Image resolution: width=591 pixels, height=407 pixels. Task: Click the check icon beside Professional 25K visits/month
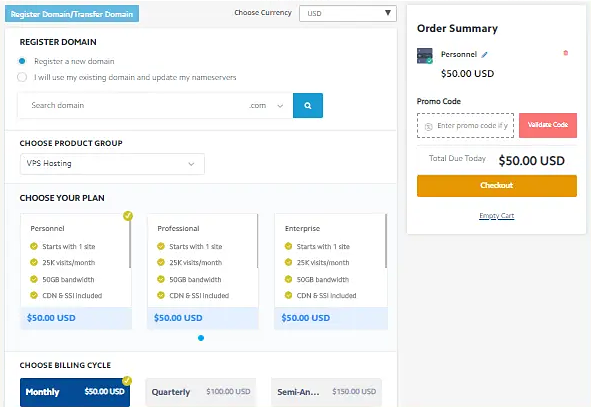[x=161, y=262]
